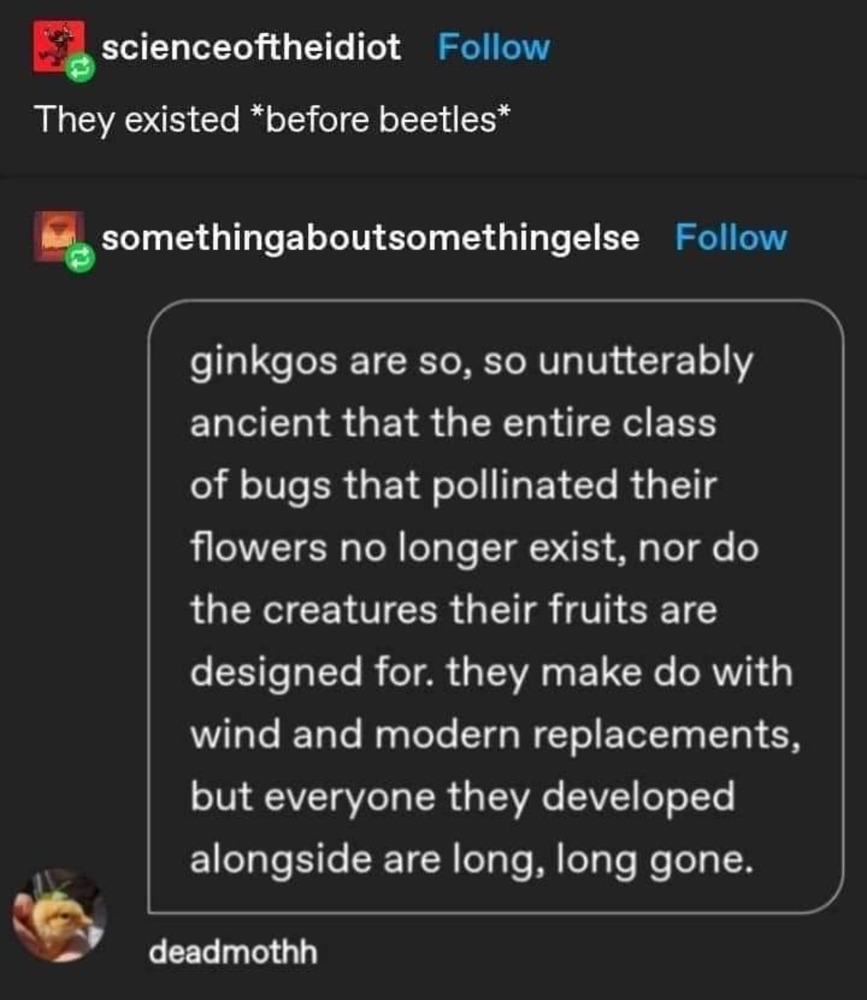The height and width of the screenshot is (1000, 867).
Task: Click the line 'designed for. they make do with'
Action: tap(491, 673)
